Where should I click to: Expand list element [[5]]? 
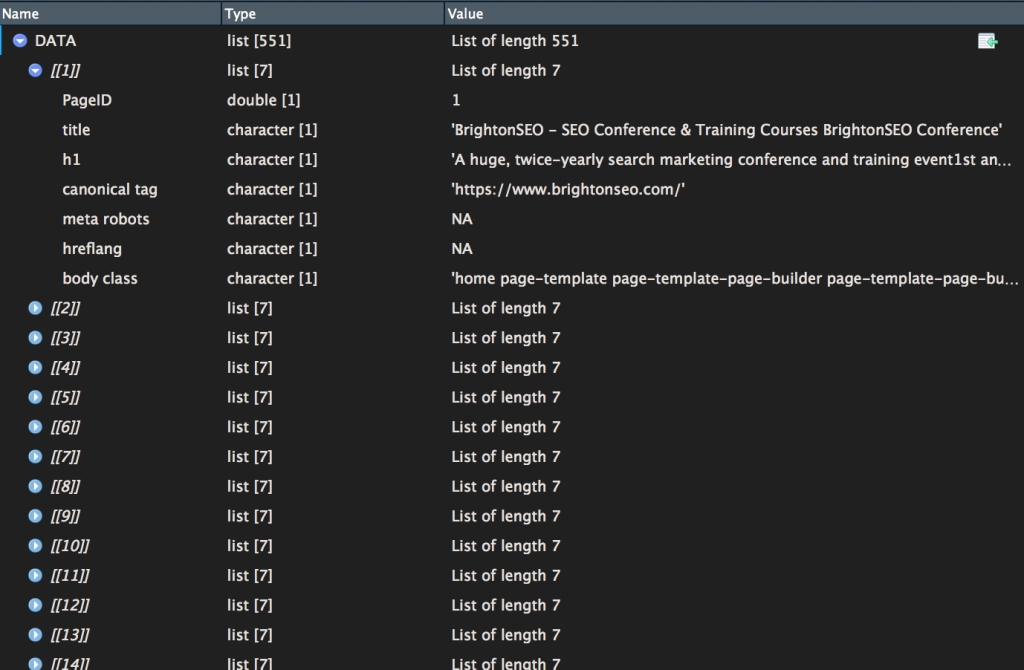click(36, 397)
